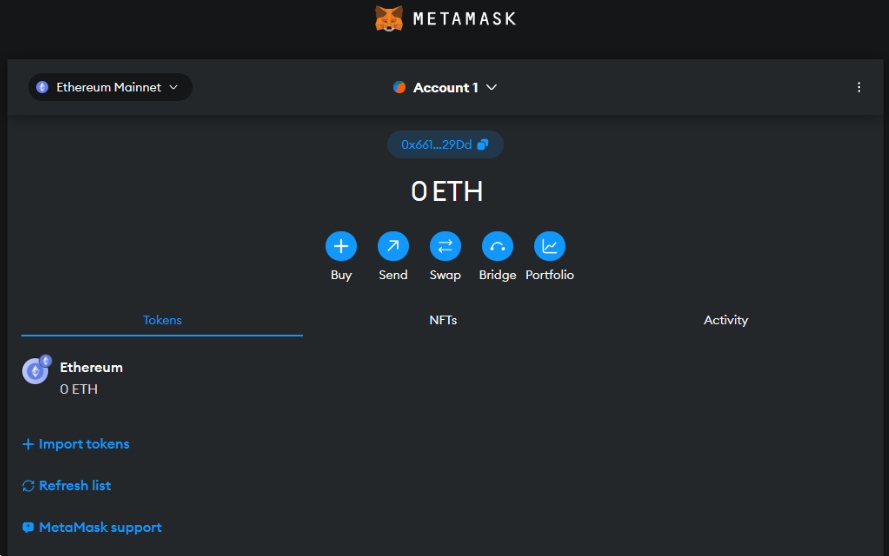Open the three-dot account options menu
This screenshot has width=889, height=556.
[858, 88]
